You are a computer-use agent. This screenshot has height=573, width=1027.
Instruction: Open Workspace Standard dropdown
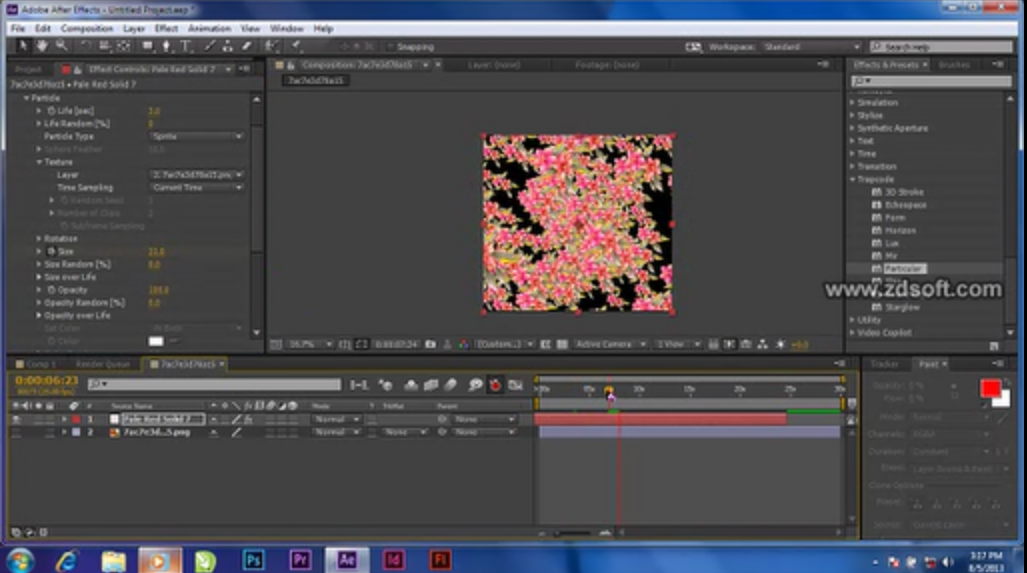811,46
